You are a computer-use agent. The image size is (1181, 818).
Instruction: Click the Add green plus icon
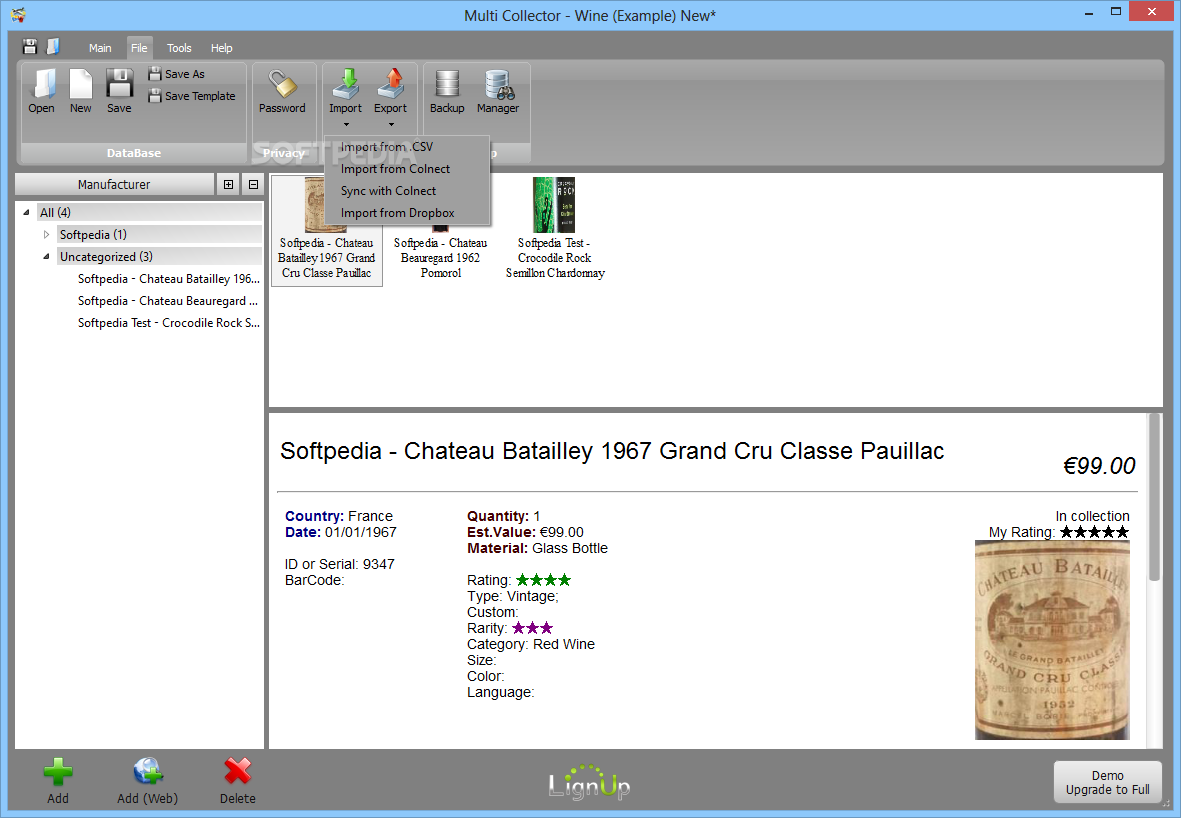point(58,781)
